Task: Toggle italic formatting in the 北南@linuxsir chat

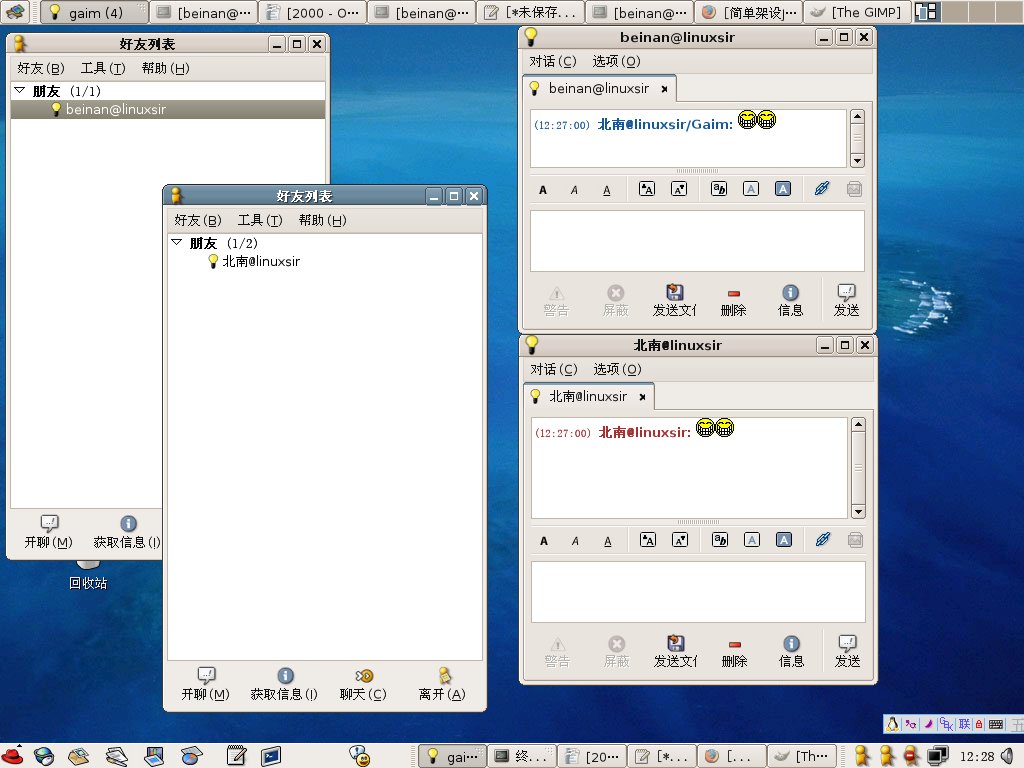Action: pos(575,540)
